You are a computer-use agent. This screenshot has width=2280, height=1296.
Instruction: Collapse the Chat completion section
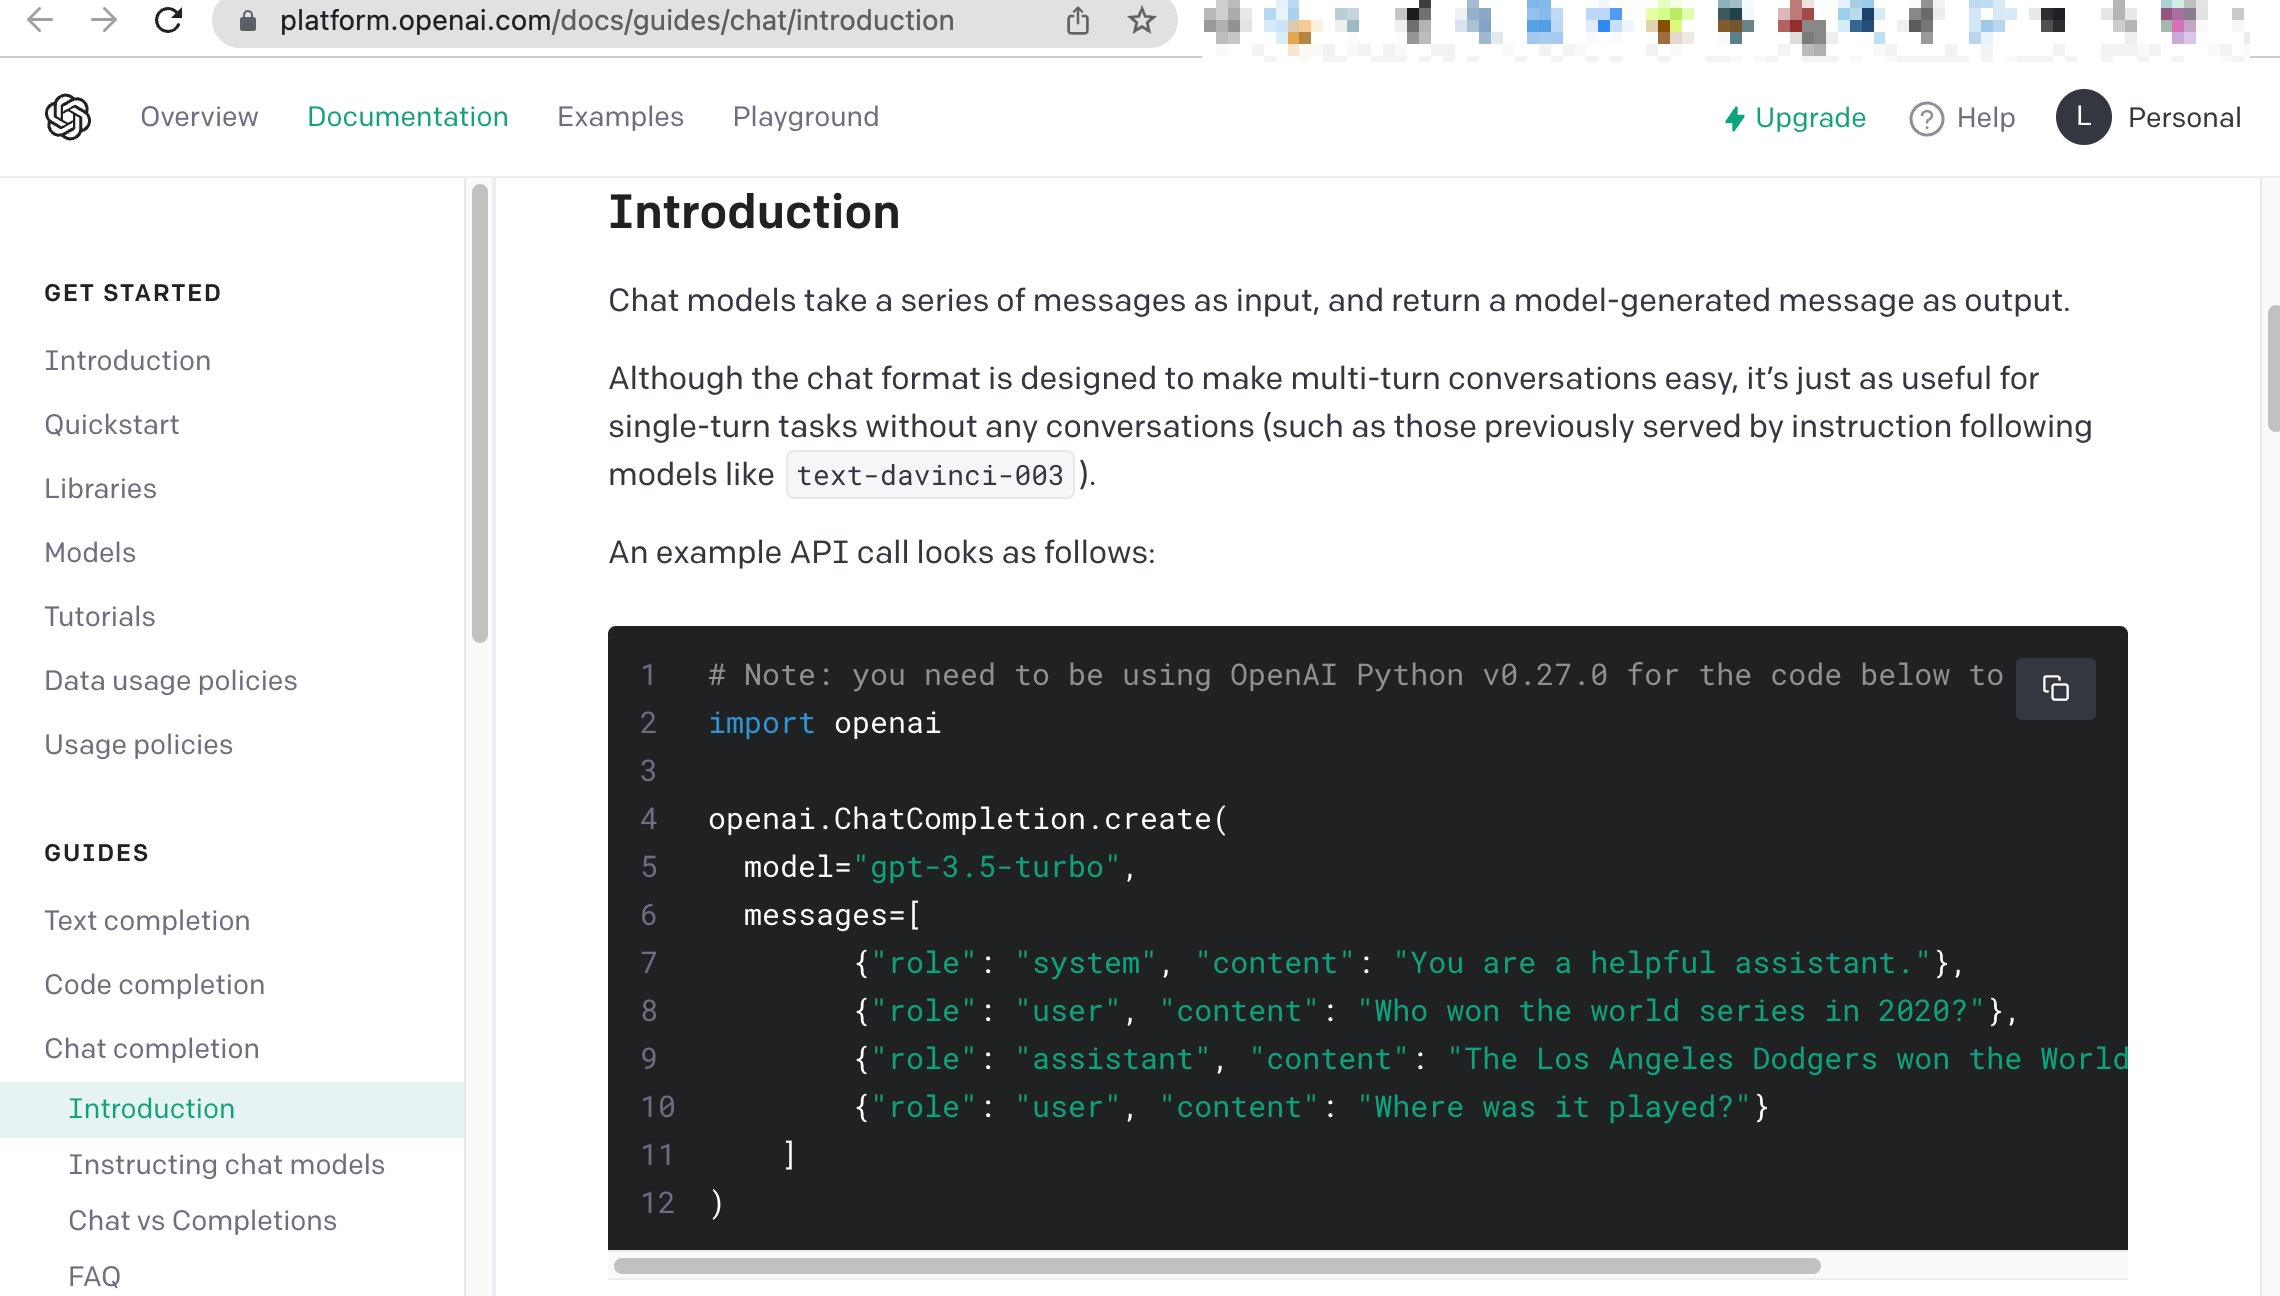[152, 1048]
